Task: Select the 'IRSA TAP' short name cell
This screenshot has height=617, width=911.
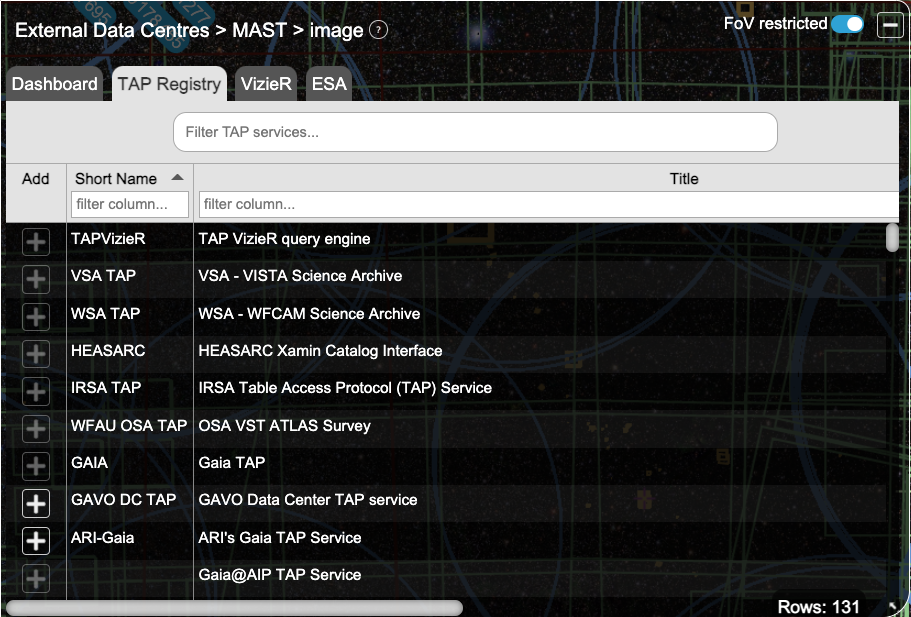Action: click(x=106, y=388)
